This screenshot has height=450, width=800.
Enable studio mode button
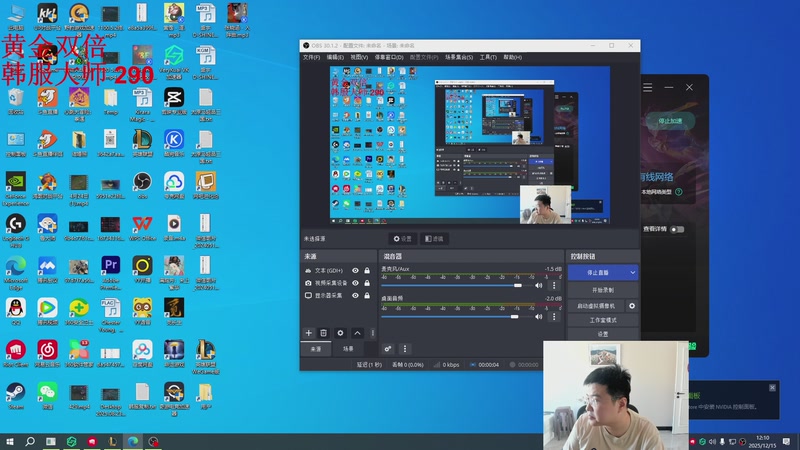coord(603,320)
